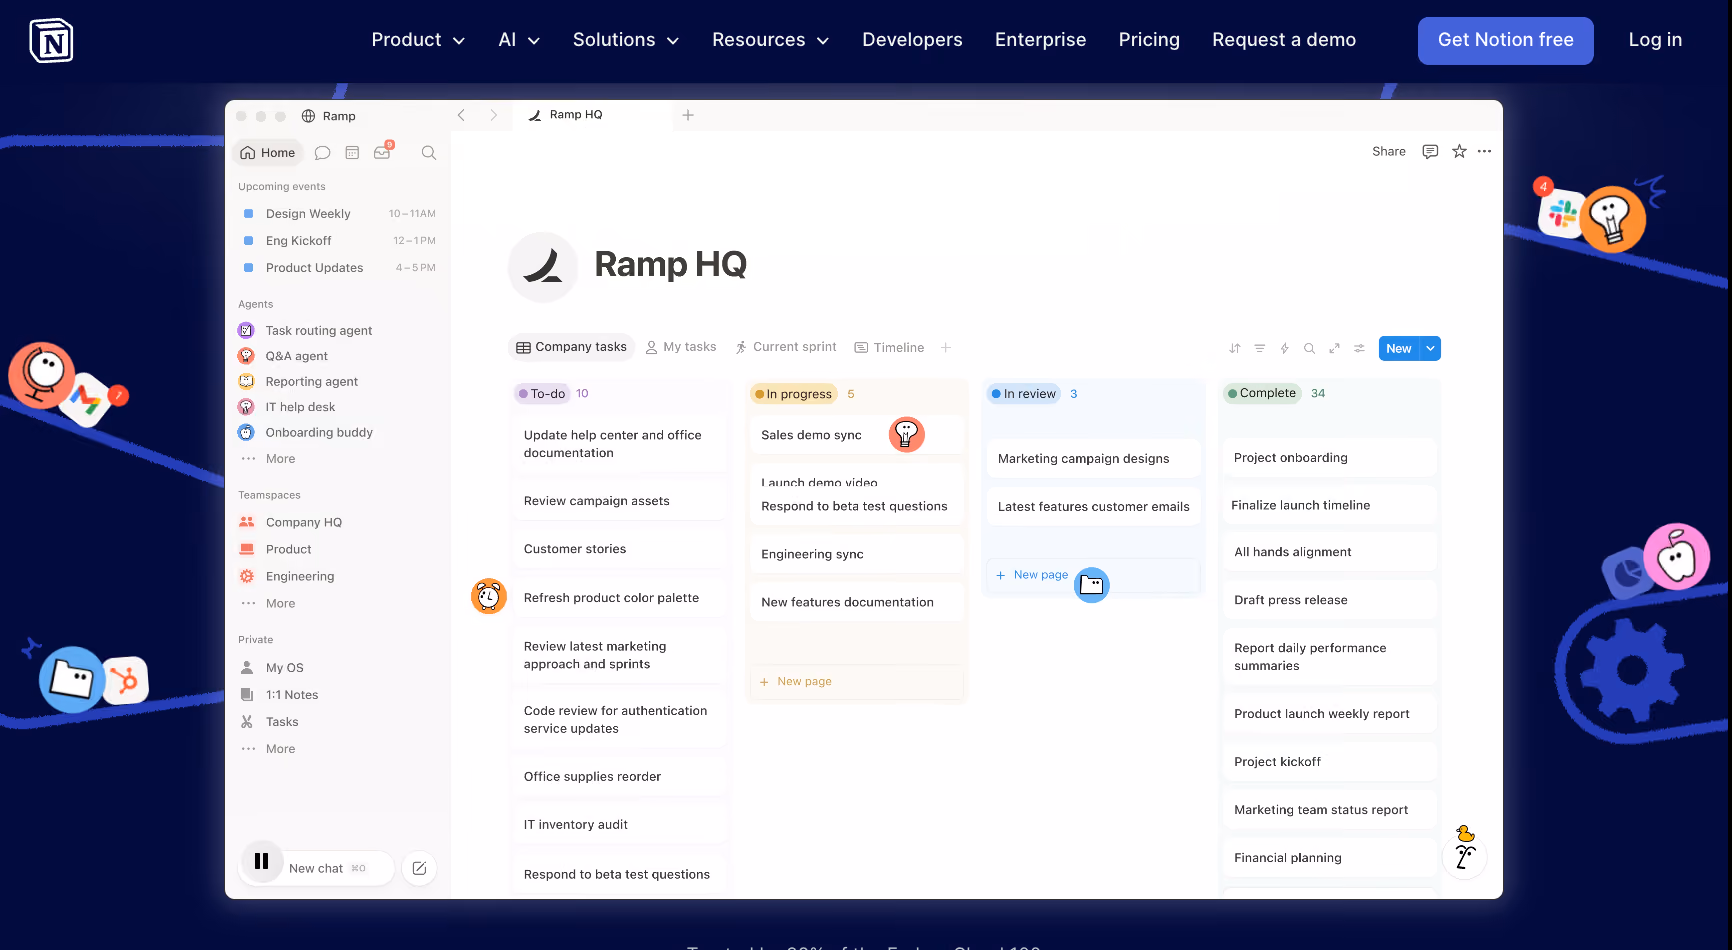Expand the Resources dropdown menu
The image size is (1732, 950).
point(771,40)
